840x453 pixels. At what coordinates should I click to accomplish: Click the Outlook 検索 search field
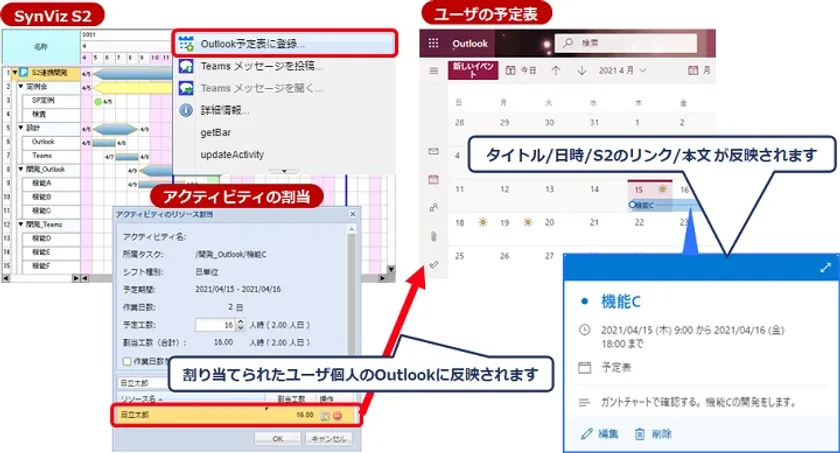626,43
